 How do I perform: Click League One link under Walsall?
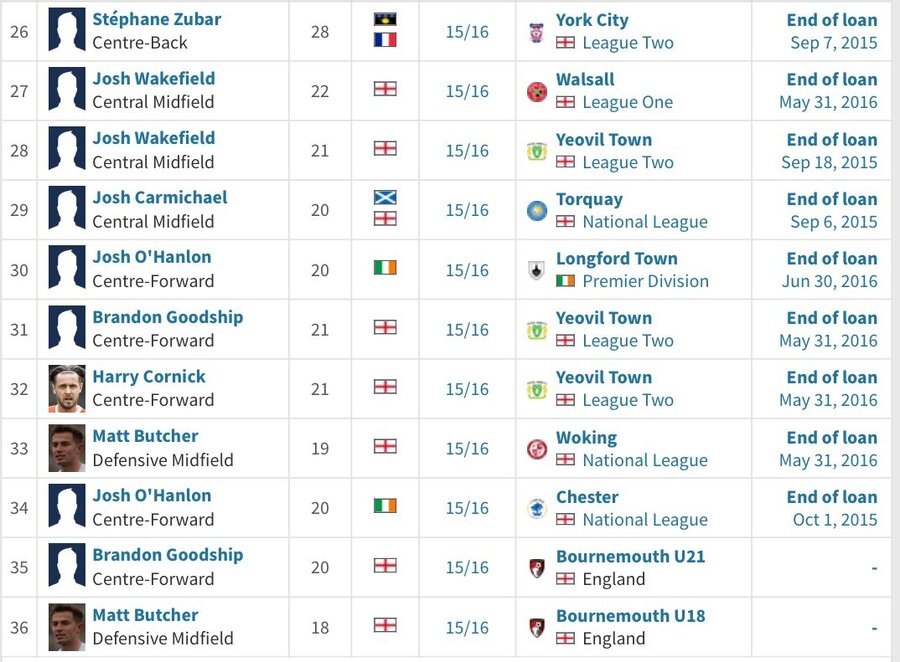628,102
